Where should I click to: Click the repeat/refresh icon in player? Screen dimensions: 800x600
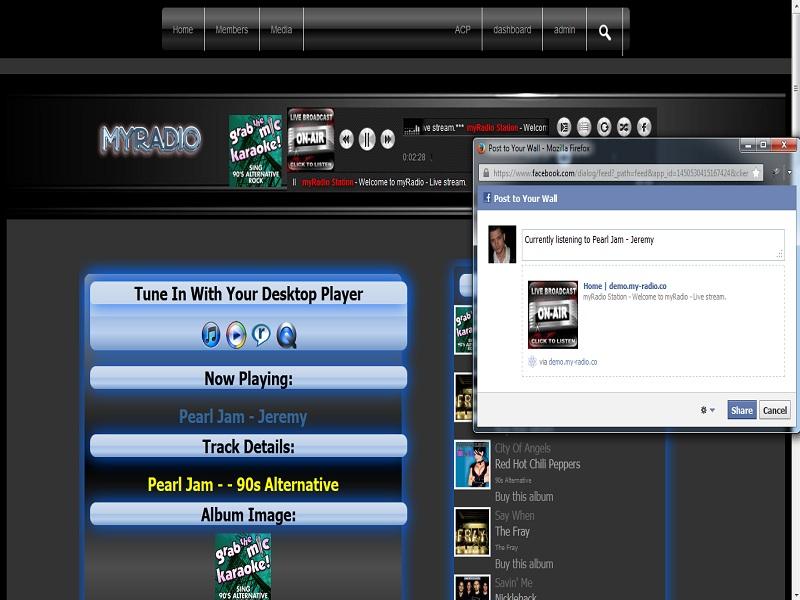pos(604,127)
